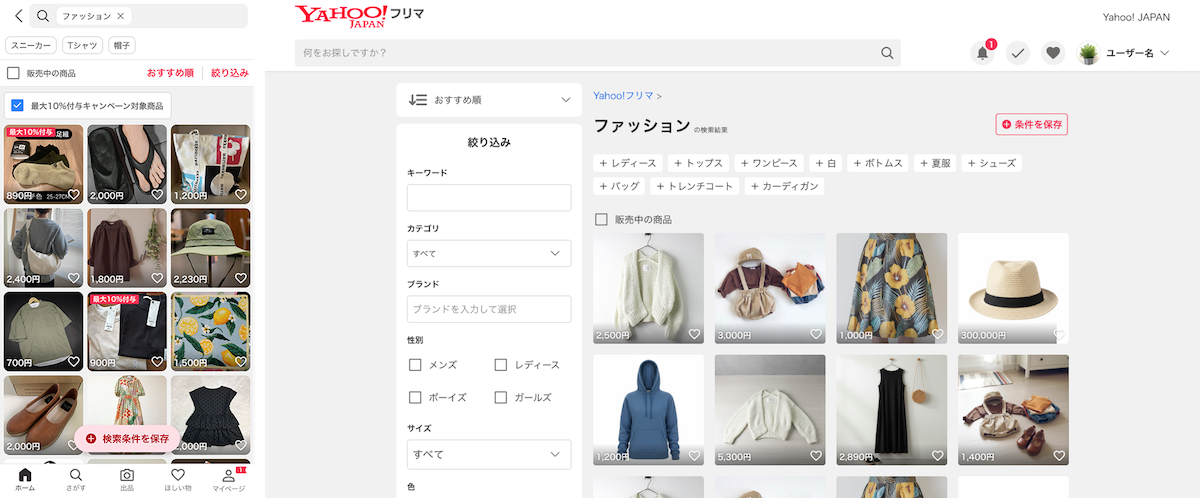
Task: Open notifications bell icon
Action: pyautogui.click(x=983, y=53)
